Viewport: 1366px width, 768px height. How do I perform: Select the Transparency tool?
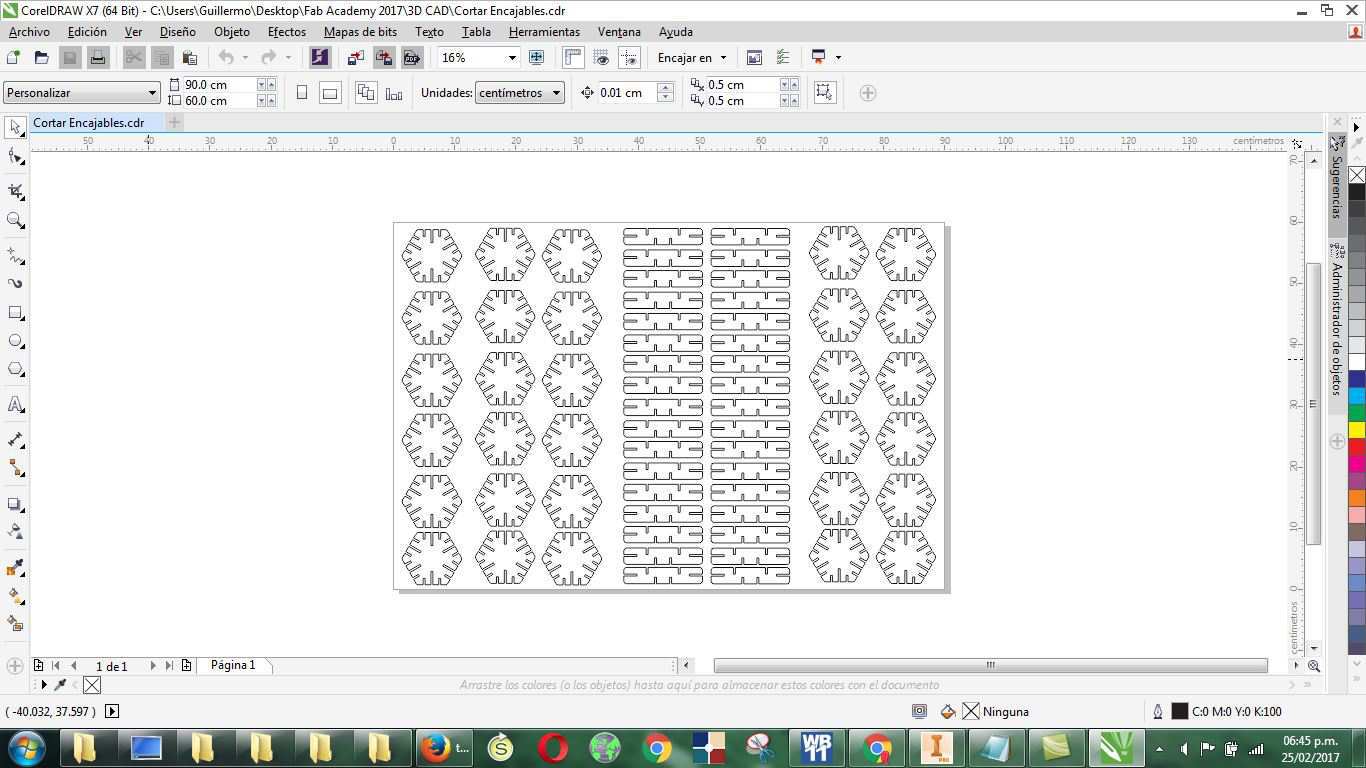pyautogui.click(x=15, y=532)
